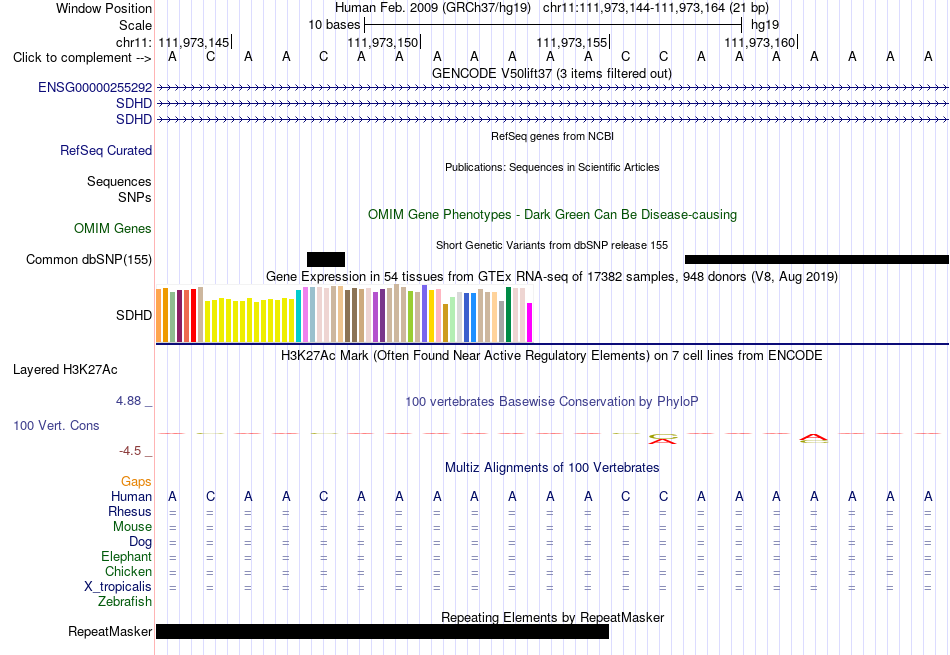
Task: Click the chr11:111,973,144-111,973,164 position text
Action: tap(656, 8)
